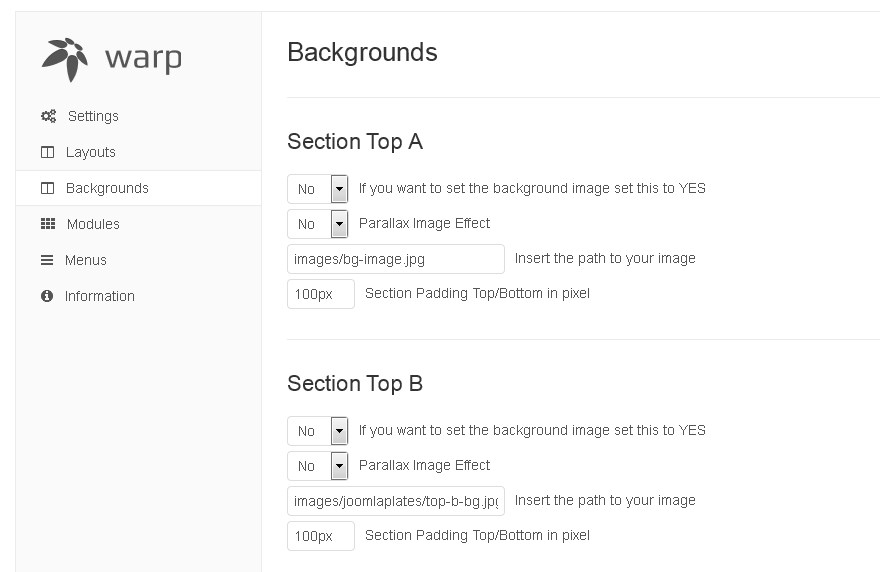This screenshot has height=572, width=880.
Task: Open Section Top A background image dropdown
Action: point(318,189)
